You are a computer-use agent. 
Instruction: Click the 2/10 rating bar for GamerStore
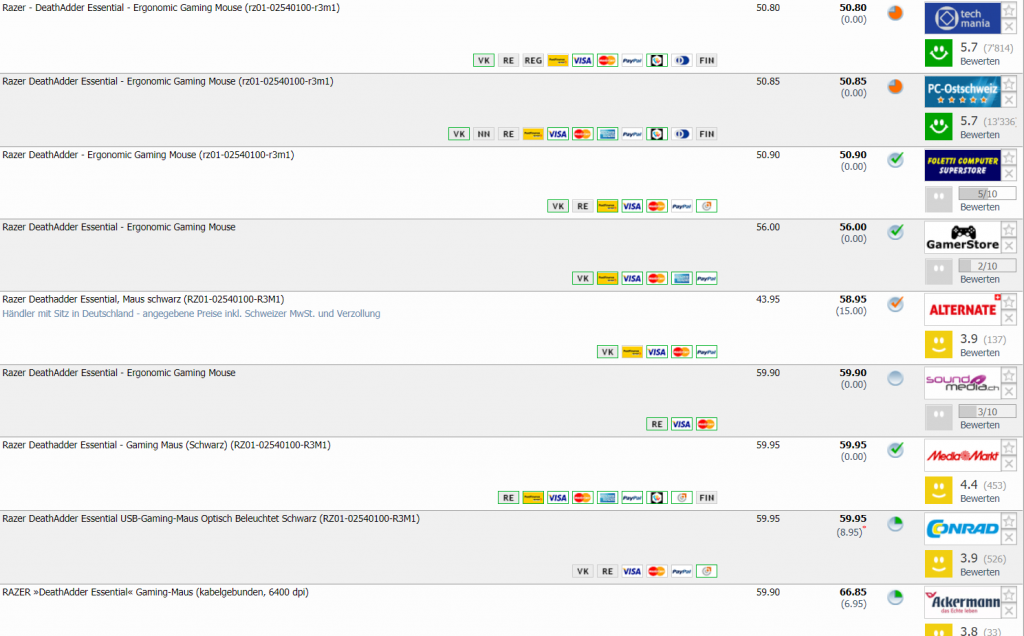tap(987, 266)
